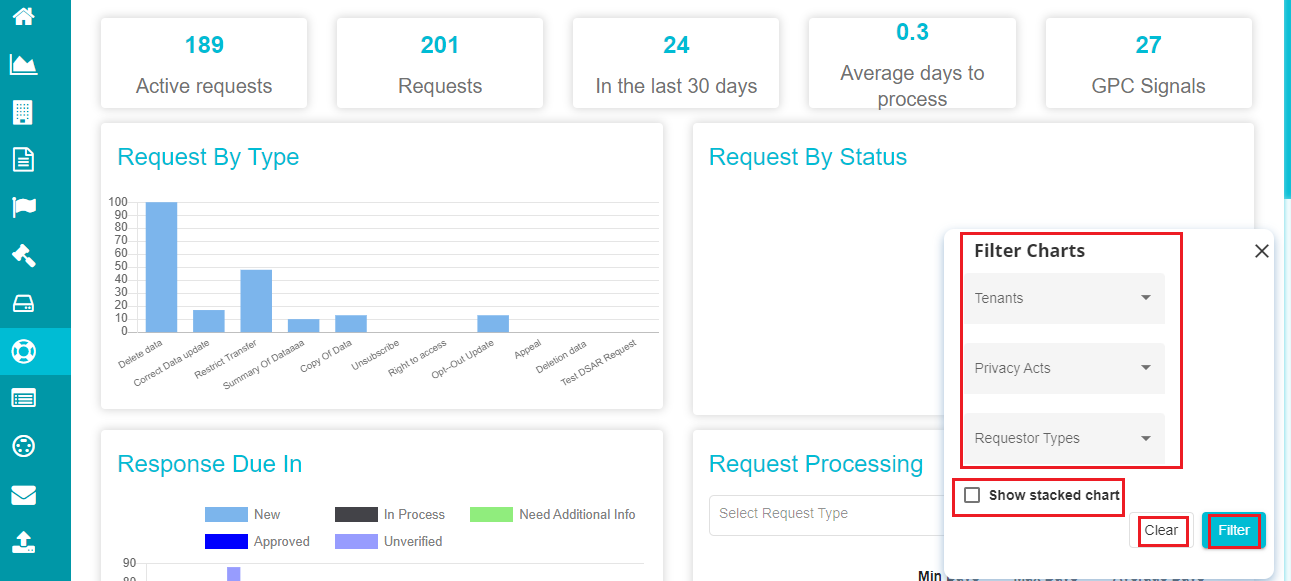
Task: Click the Restrict Transfer bar
Action: pos(256,301)
